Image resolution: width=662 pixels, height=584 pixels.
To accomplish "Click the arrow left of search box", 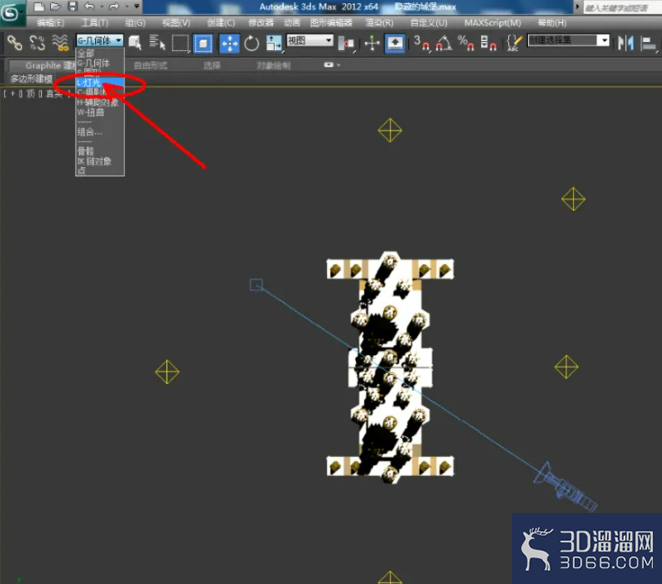I will pyautogui.click(x=578, y=7).
